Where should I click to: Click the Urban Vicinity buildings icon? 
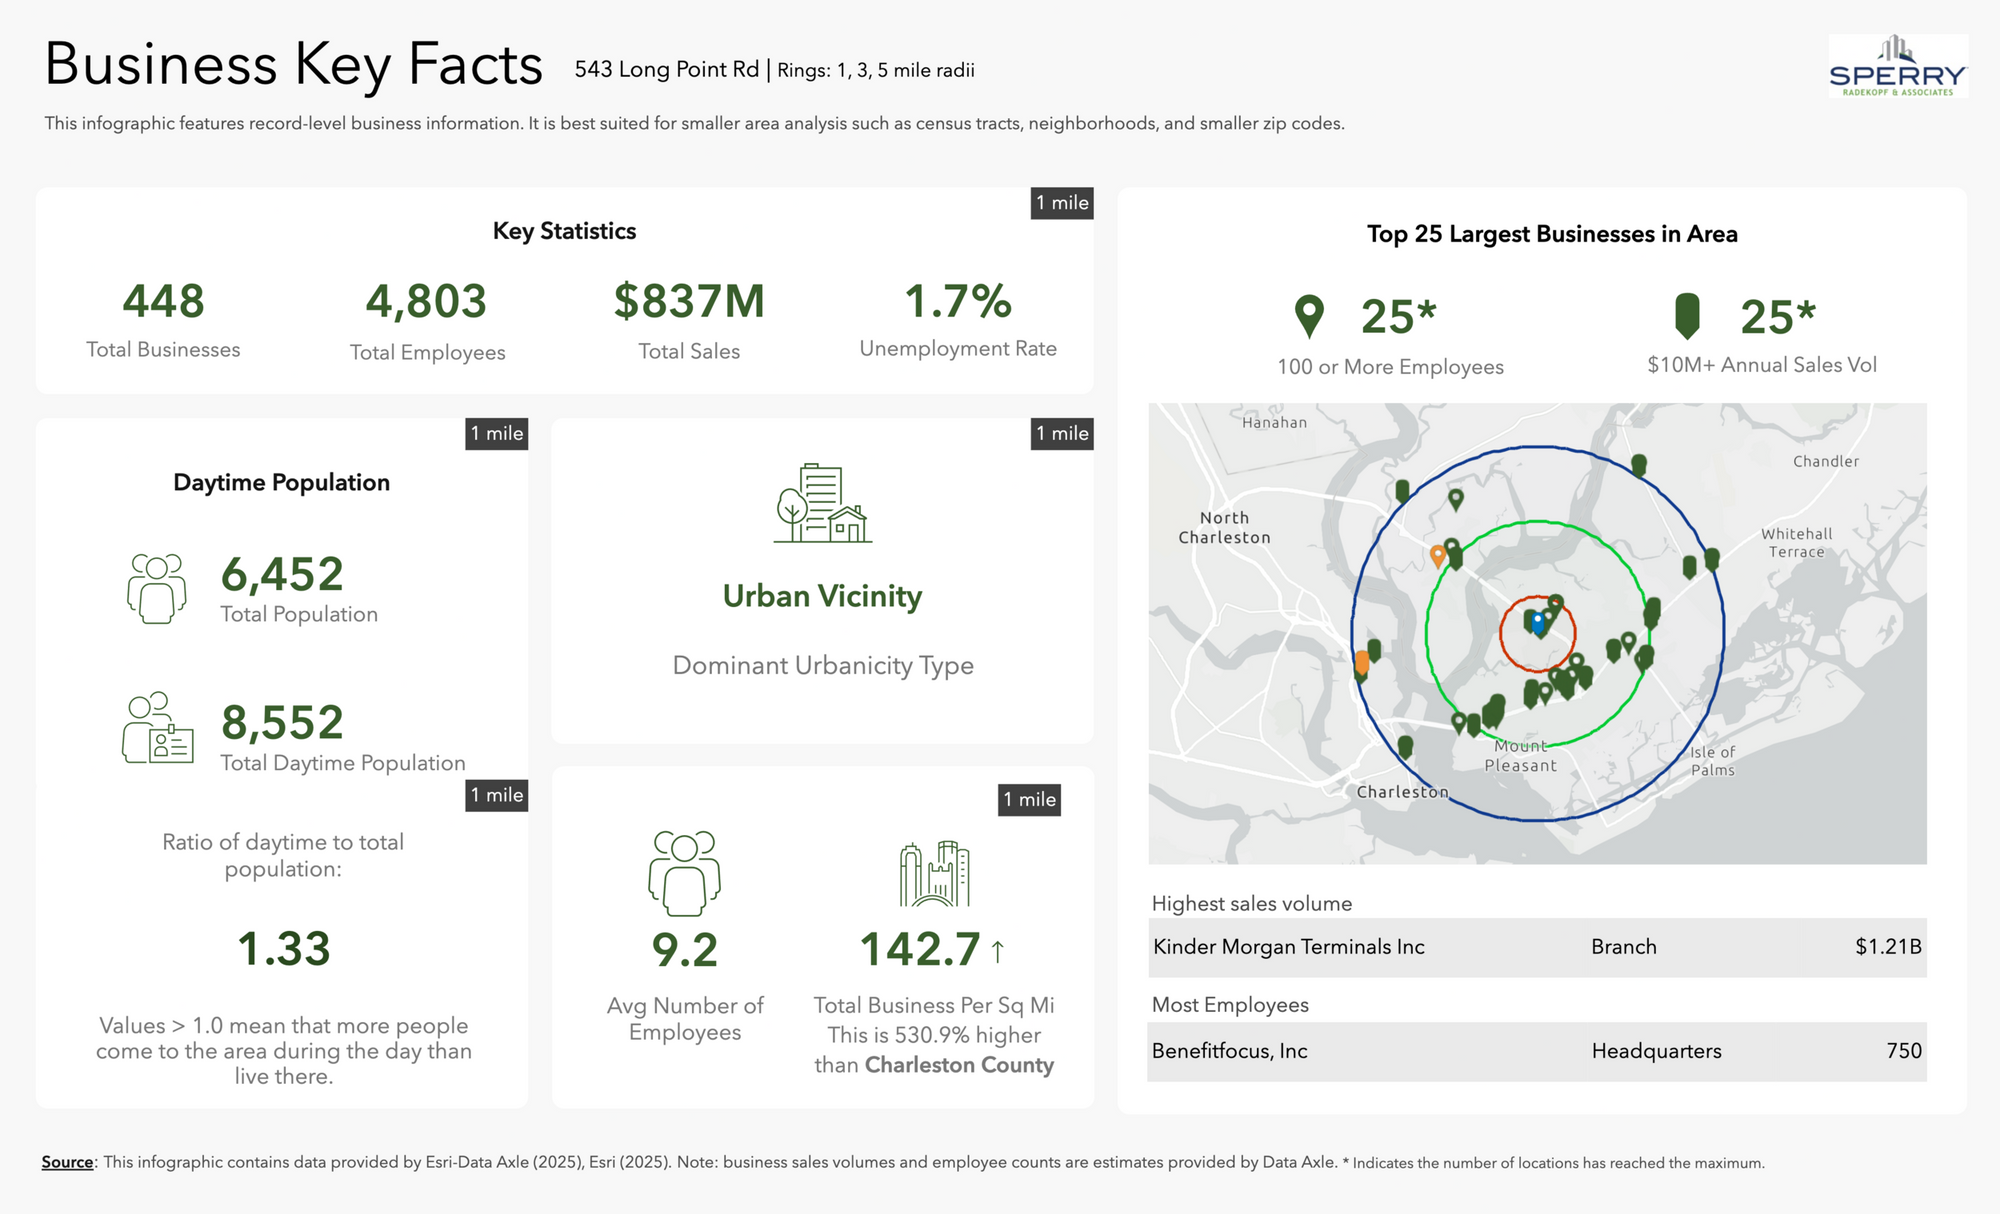pyautogui.click(x=822, y=504)
